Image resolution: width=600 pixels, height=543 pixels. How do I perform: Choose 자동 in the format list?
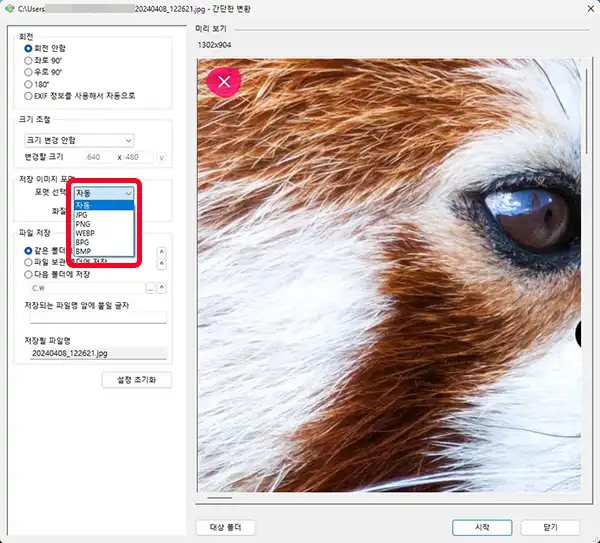coord(104,205)
